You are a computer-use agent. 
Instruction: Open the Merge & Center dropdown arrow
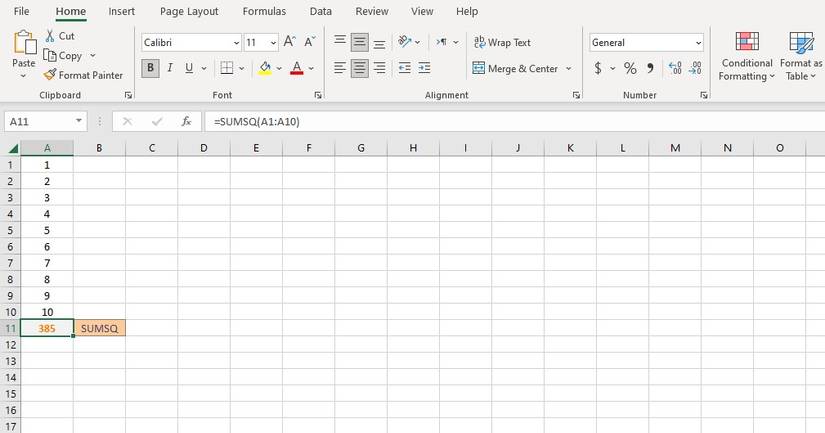pyautogui.click(x=569, y=68)
